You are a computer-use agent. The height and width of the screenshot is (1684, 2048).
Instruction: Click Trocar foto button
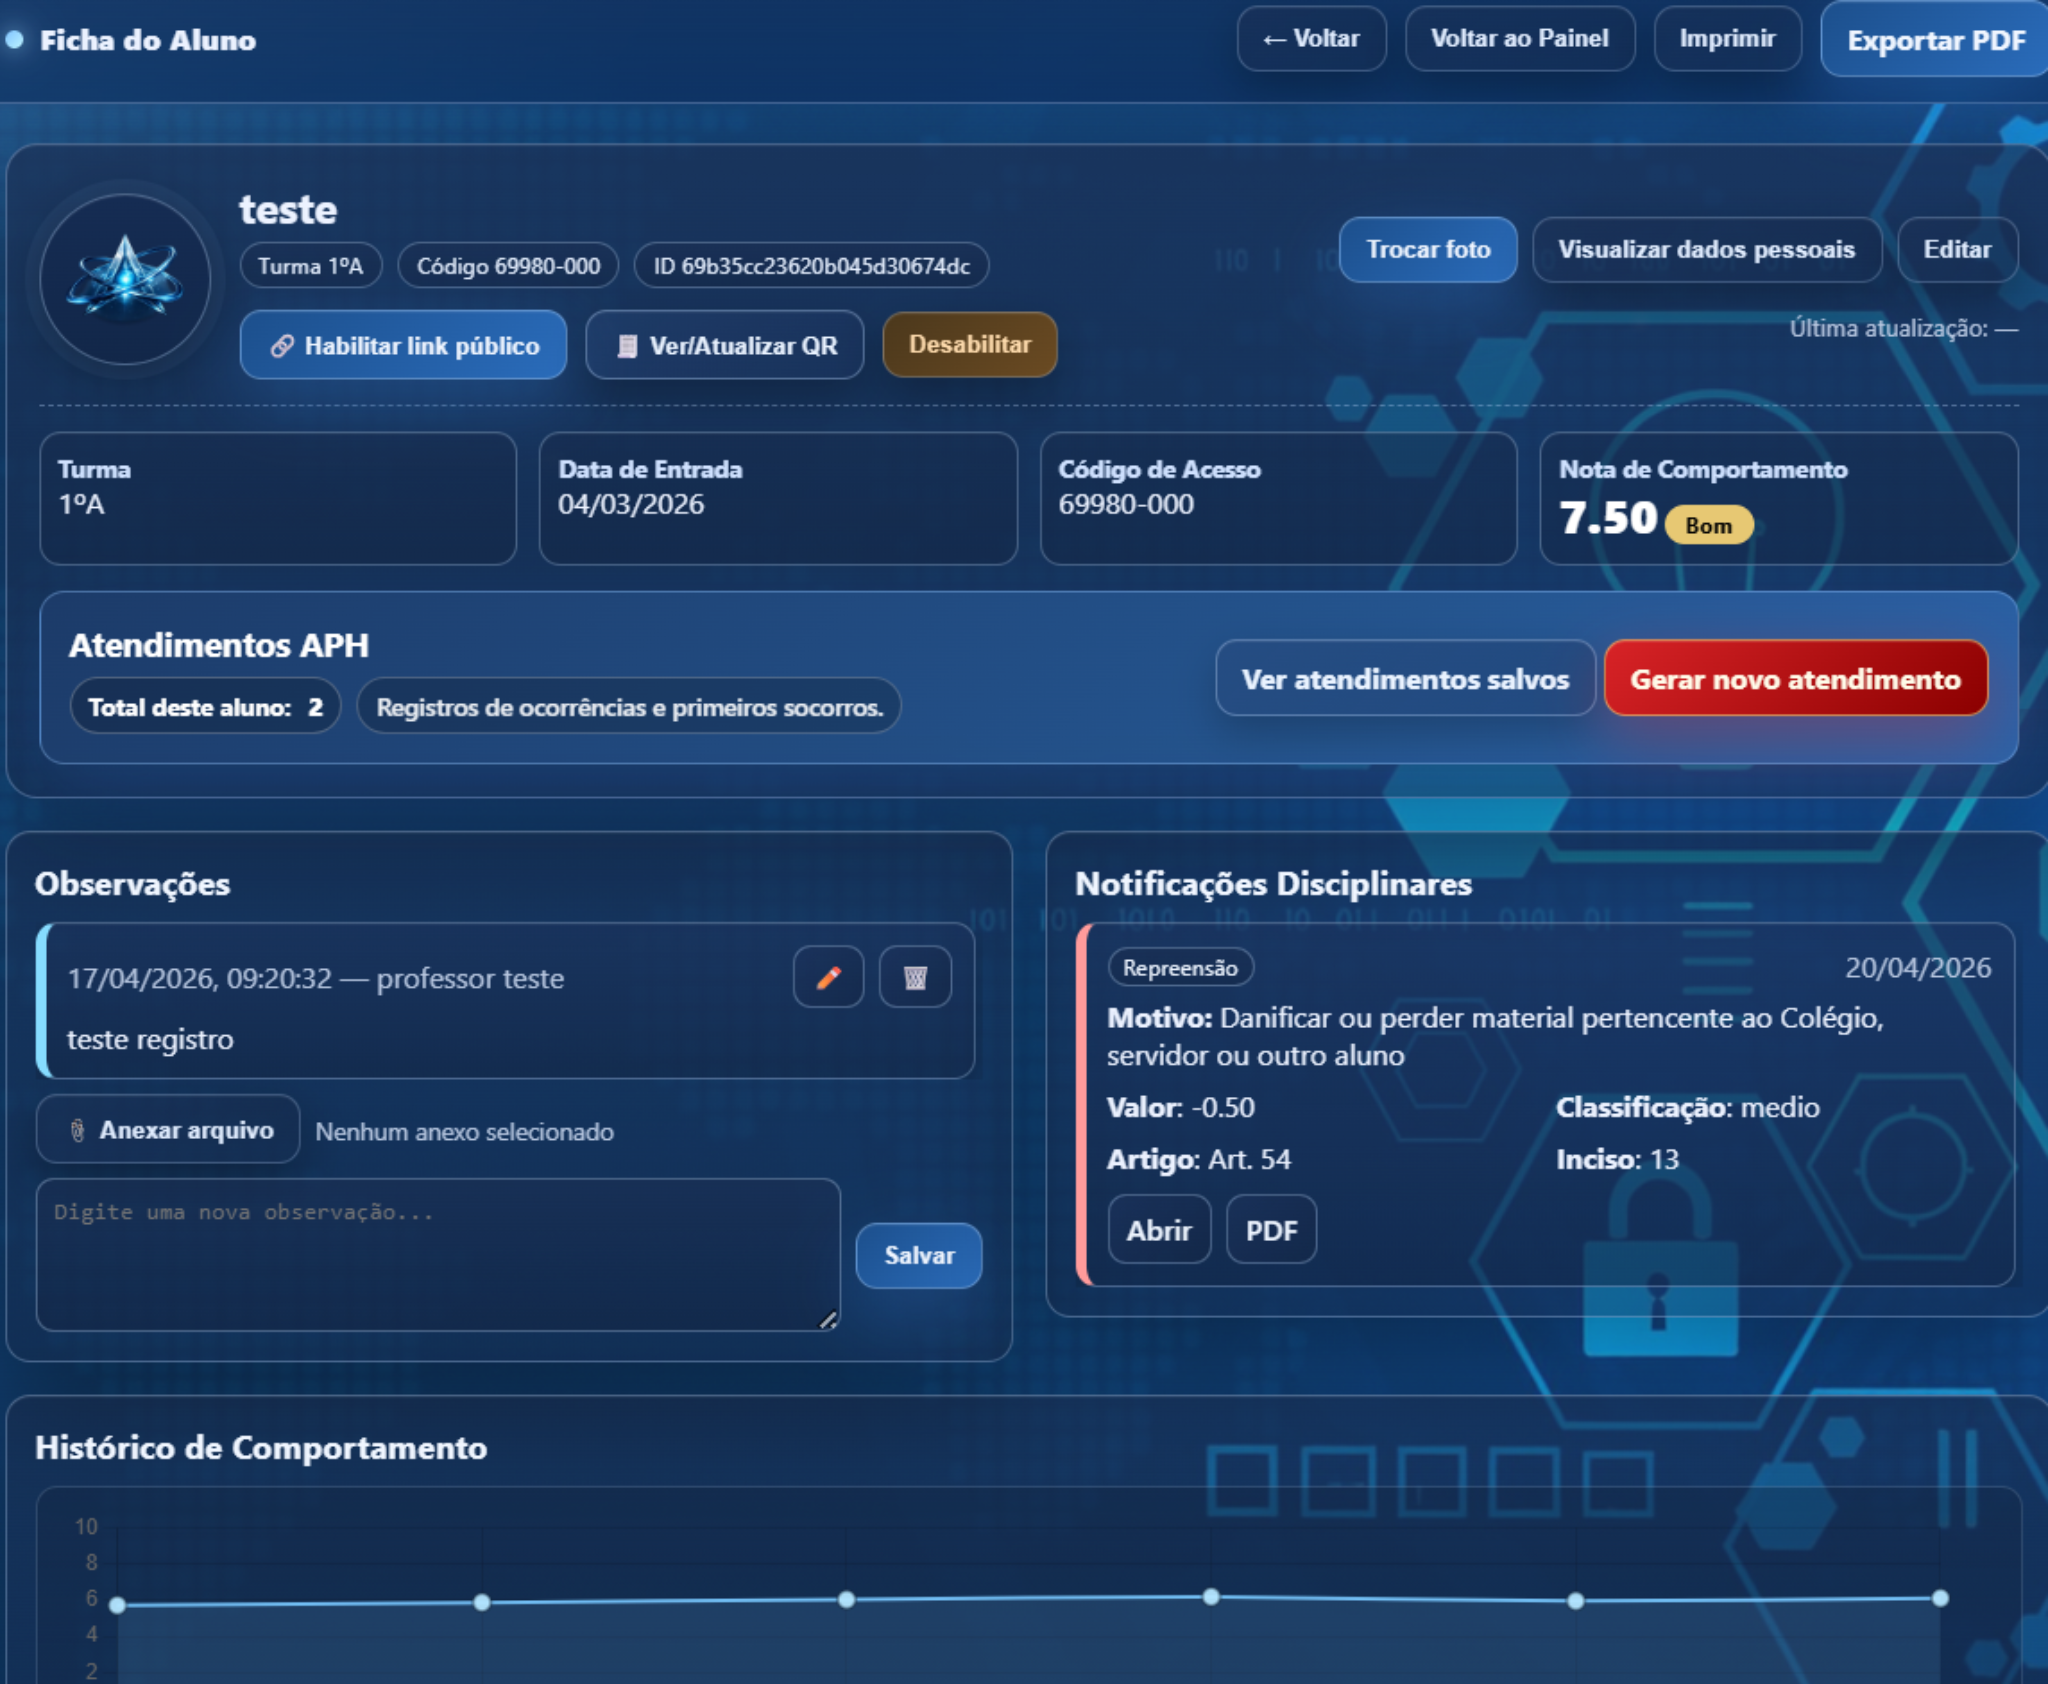coord(1427,249)
